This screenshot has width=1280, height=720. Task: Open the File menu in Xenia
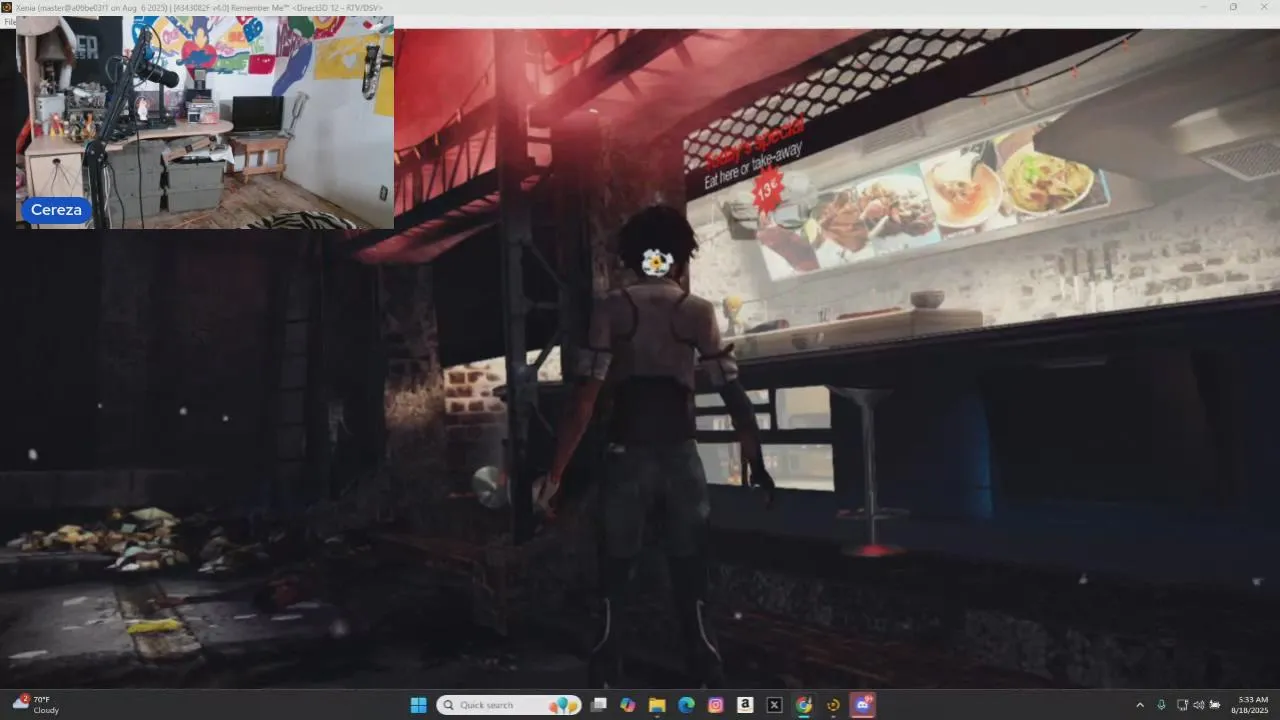pyautogui.click(x=8, y=22)
